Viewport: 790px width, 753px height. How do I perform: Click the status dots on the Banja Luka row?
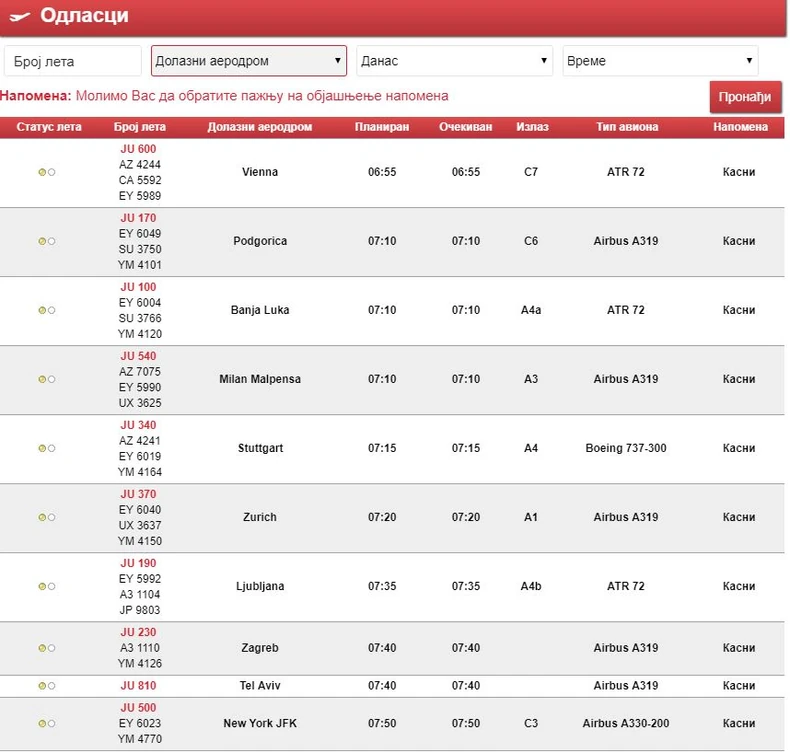[x=46, y=310]
